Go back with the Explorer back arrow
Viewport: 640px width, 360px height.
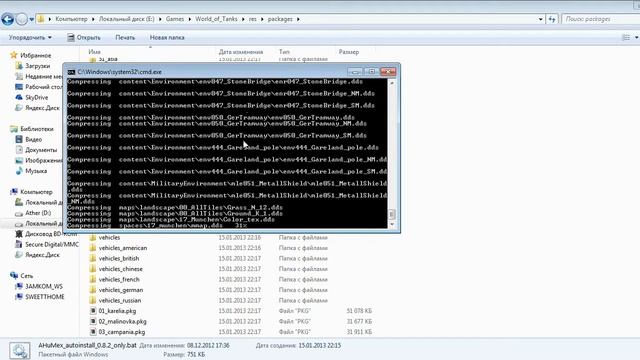(8, 19)
